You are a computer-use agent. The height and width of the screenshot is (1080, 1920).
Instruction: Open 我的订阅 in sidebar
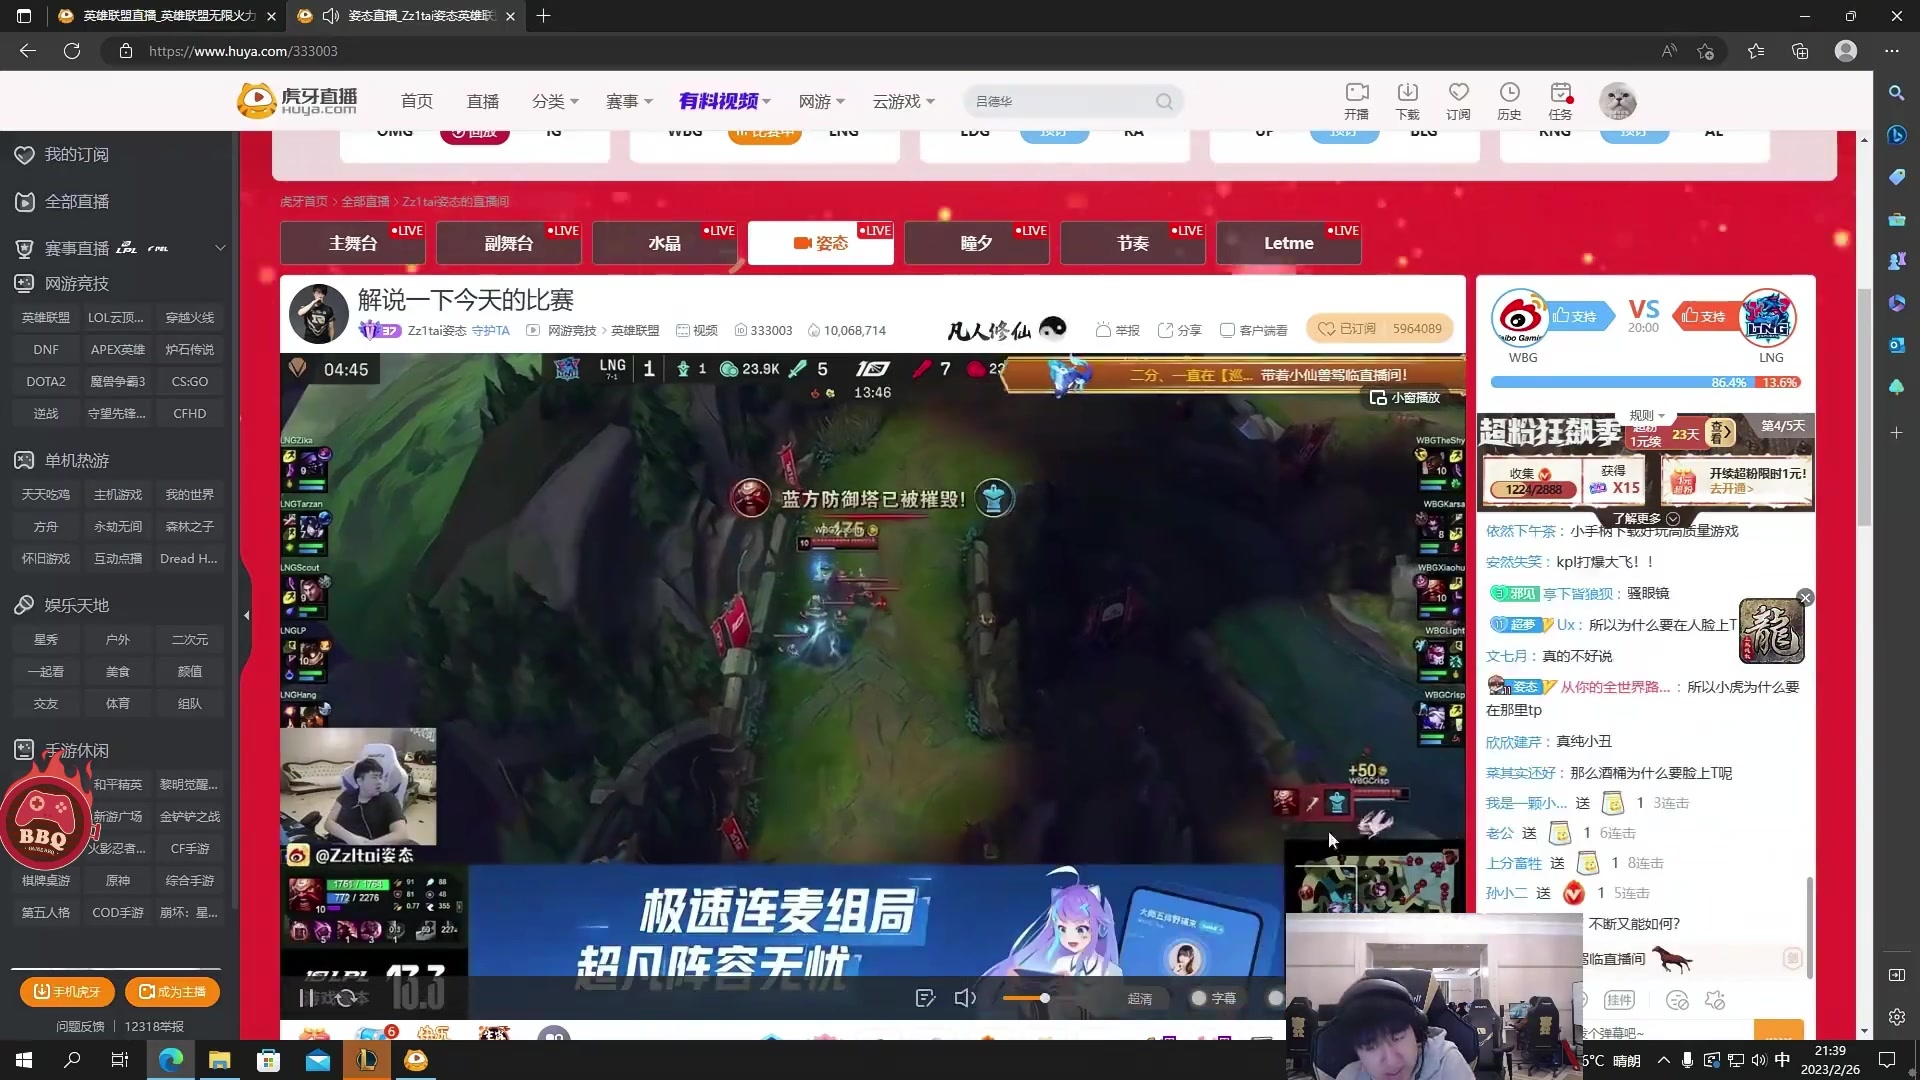click(62, 154)
